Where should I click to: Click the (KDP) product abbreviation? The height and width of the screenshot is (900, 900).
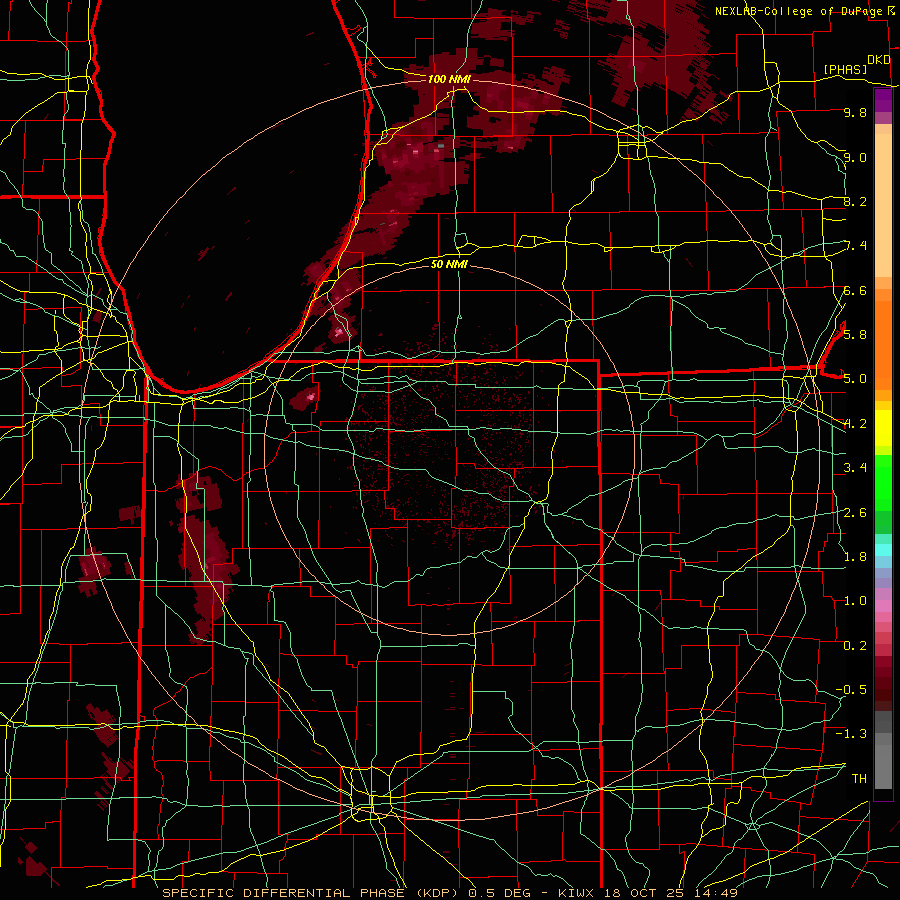coord(435,893)
